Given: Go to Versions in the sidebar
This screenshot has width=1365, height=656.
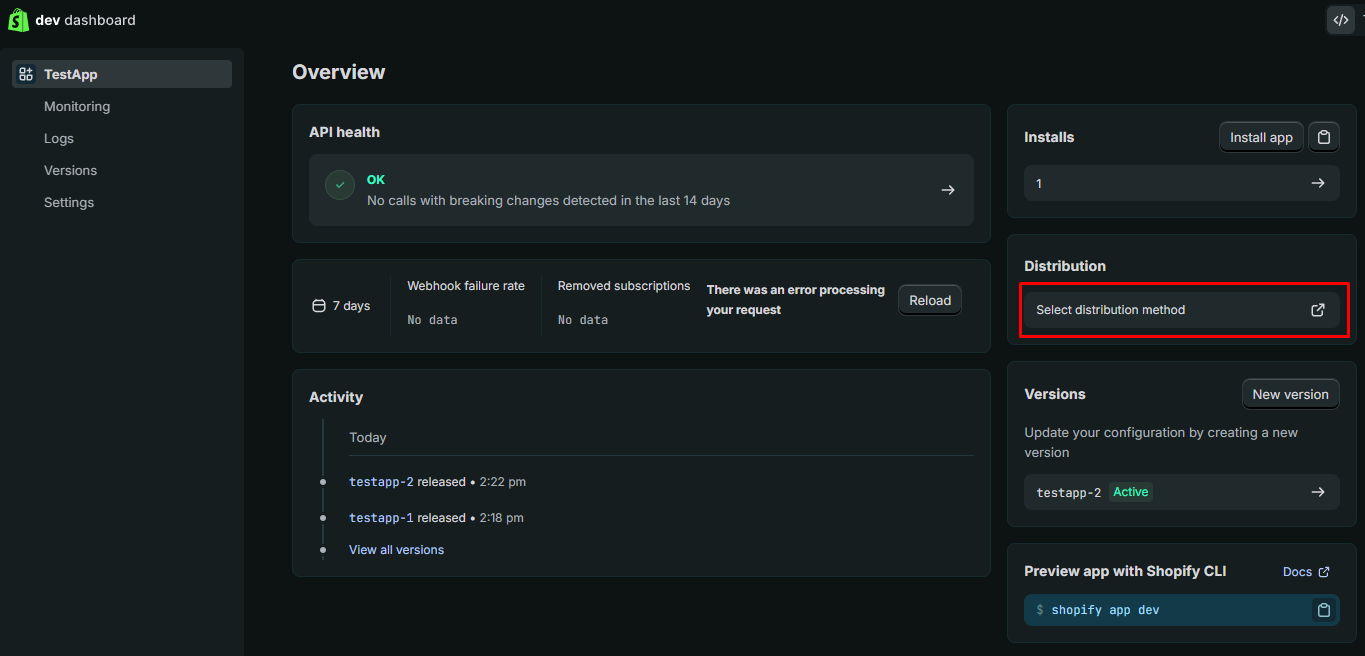Looking at the screenshot, I should coord(70,170).
